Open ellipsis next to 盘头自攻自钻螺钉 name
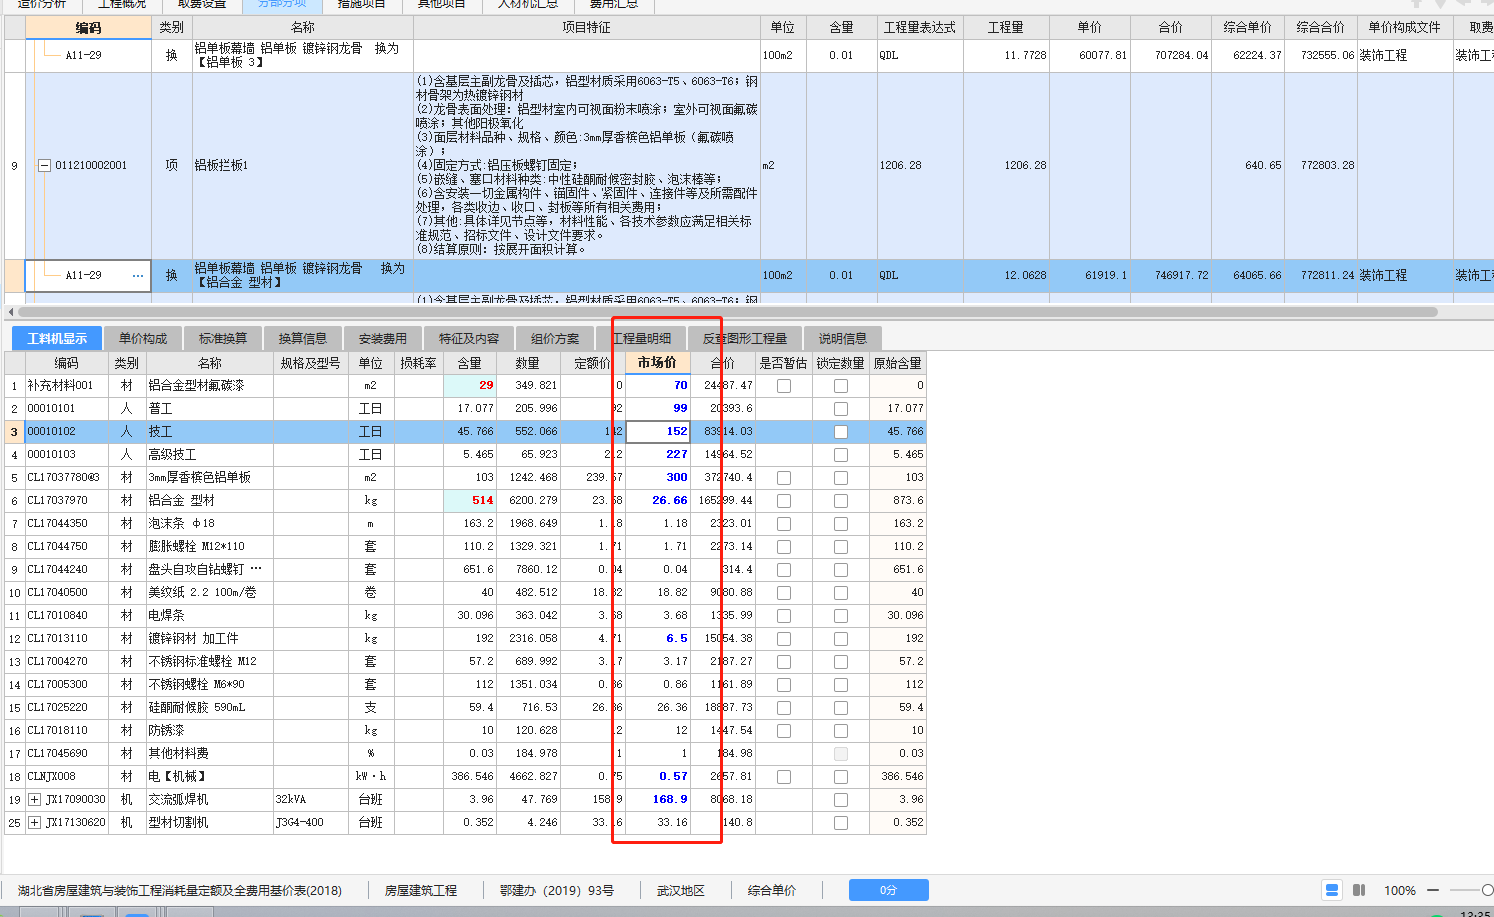1494x917 pixels. pyautogui.click(x=256, y=569)
